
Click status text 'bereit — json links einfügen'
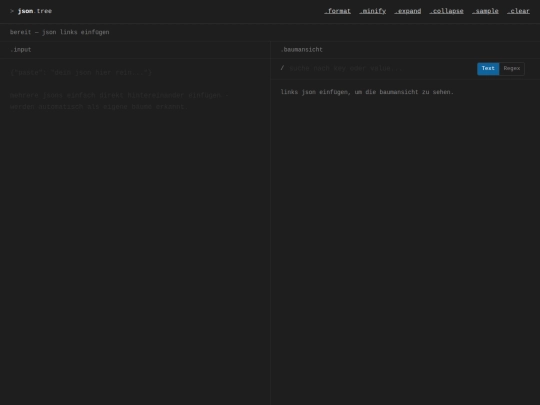tap(60, 32)
